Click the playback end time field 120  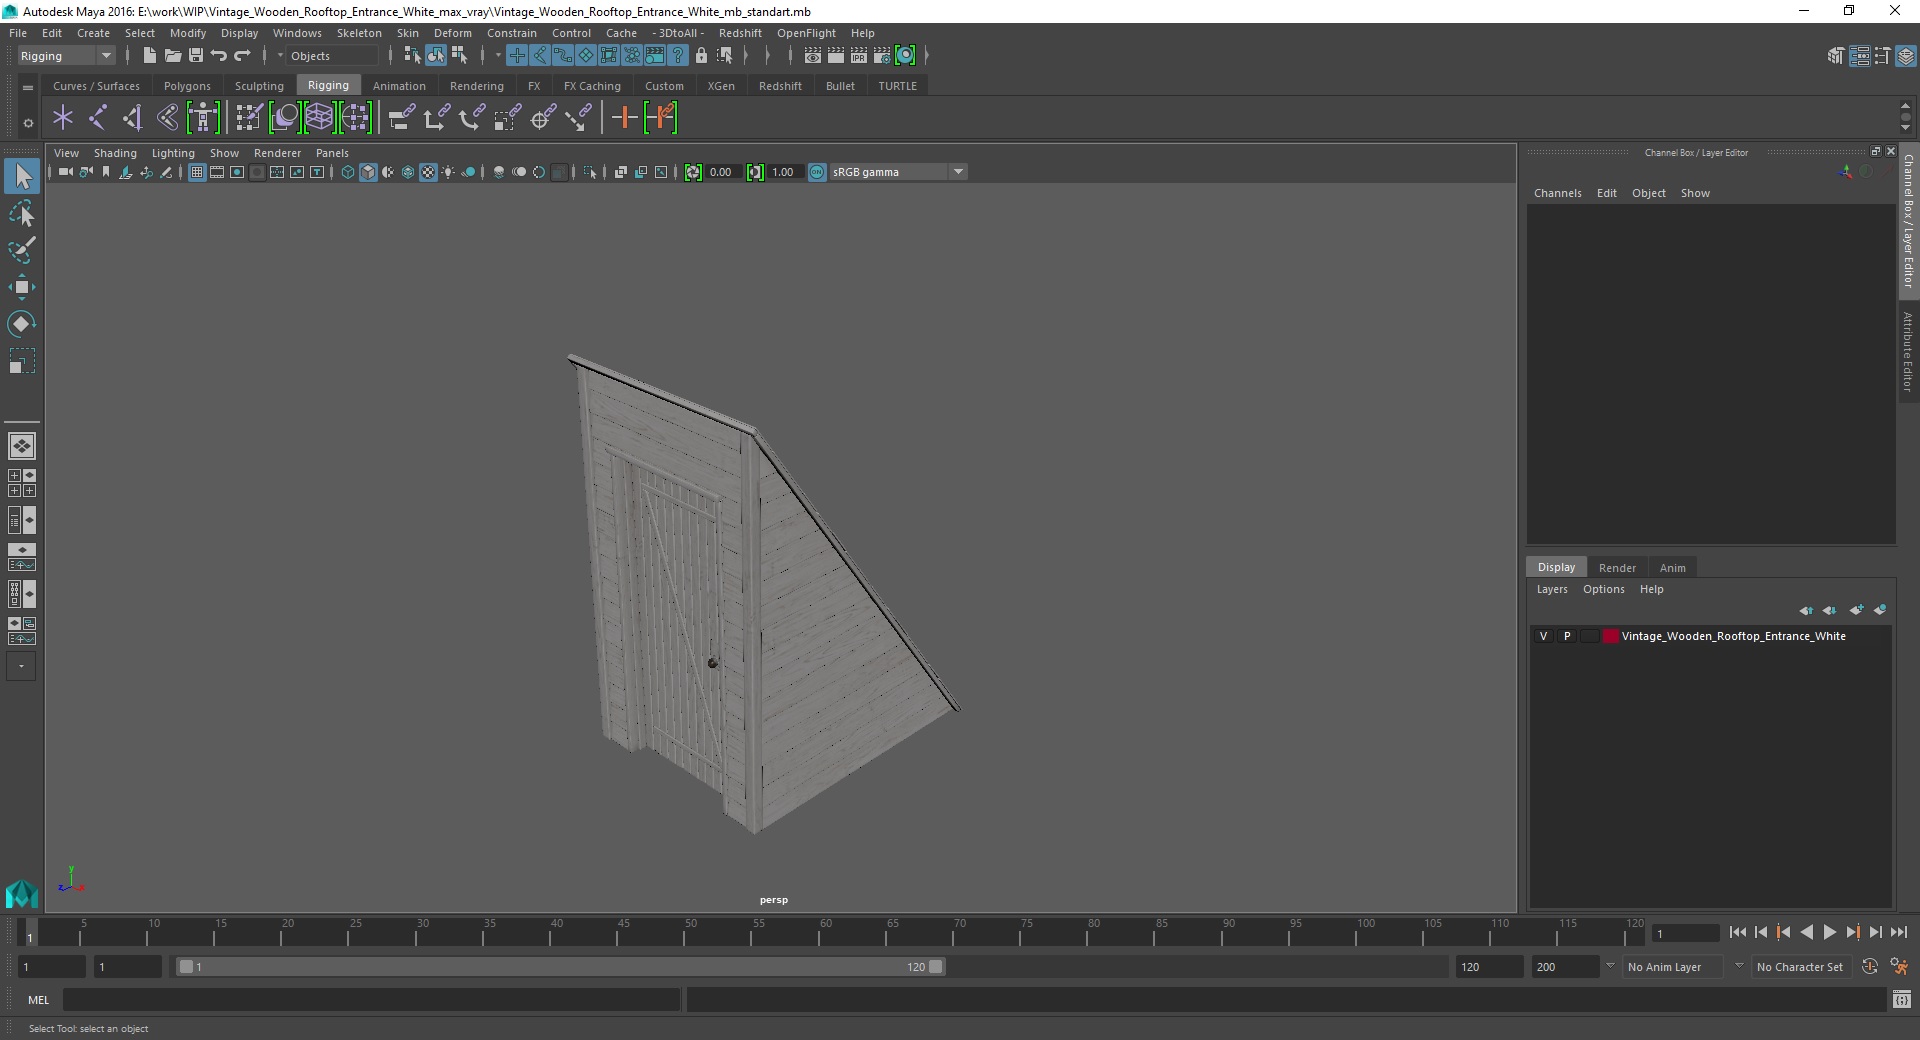1489,967
